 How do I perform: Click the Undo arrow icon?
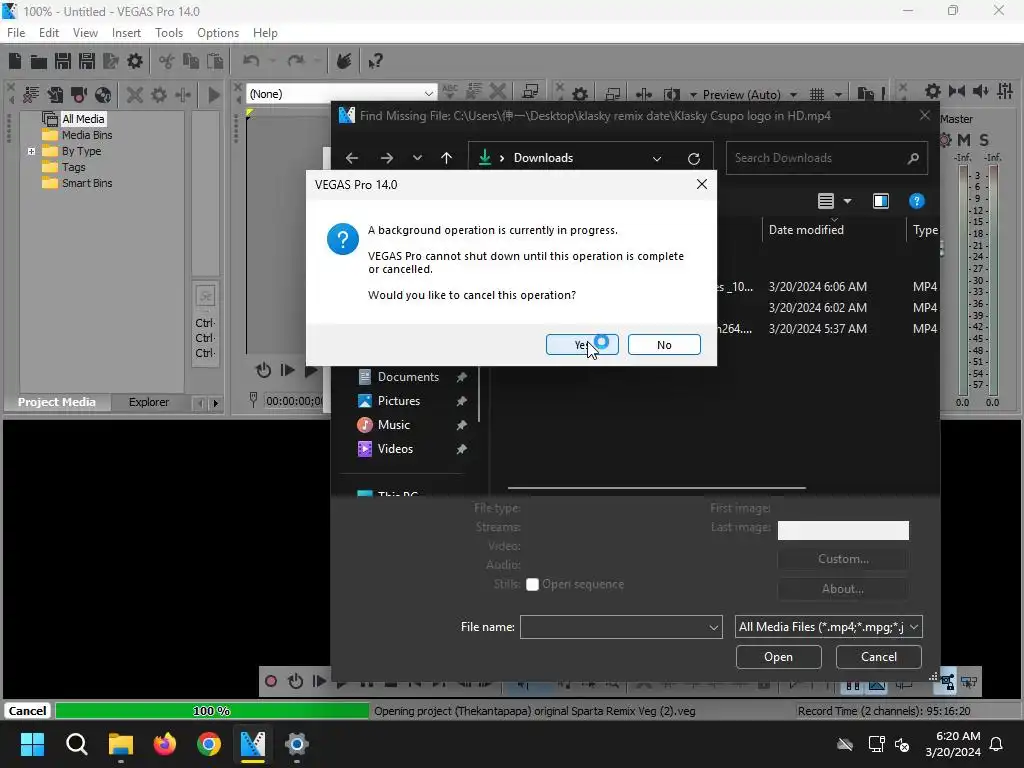pyautogui.click(x=251, y=61)
